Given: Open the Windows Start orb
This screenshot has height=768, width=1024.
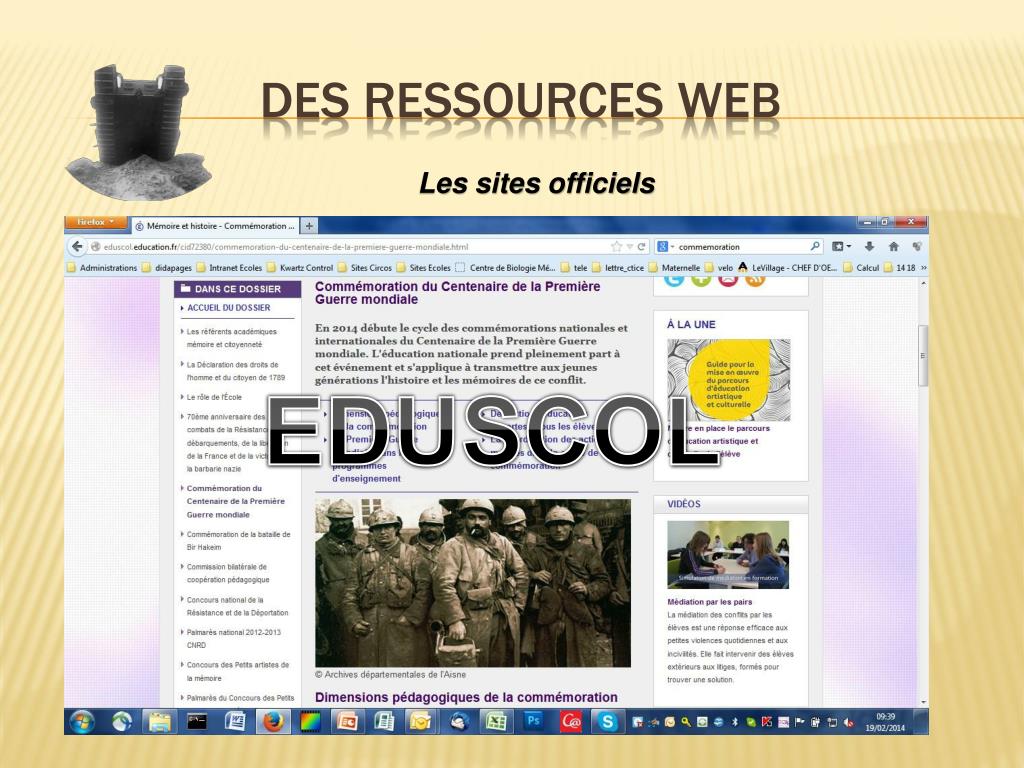Looking at the screenshot, I should pos(82,722).
